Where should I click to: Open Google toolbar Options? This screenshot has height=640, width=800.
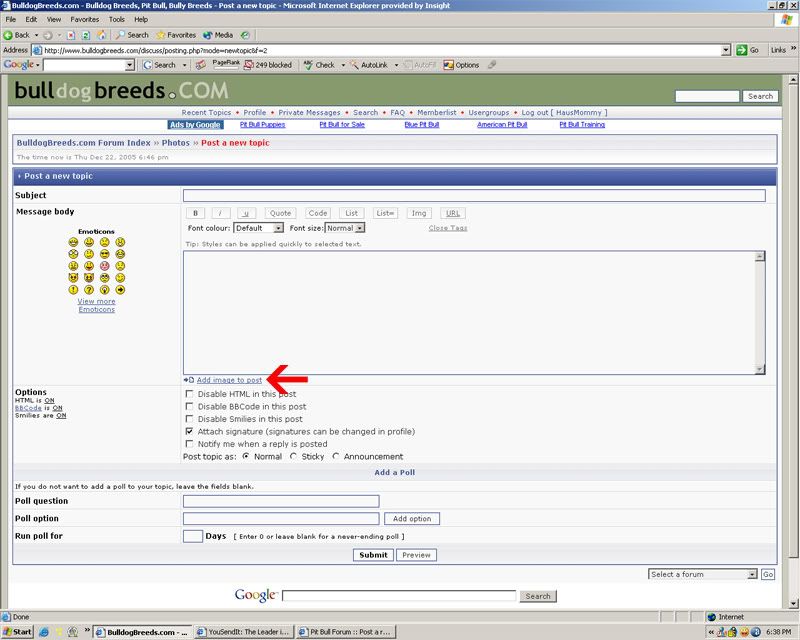pos(461,65)
